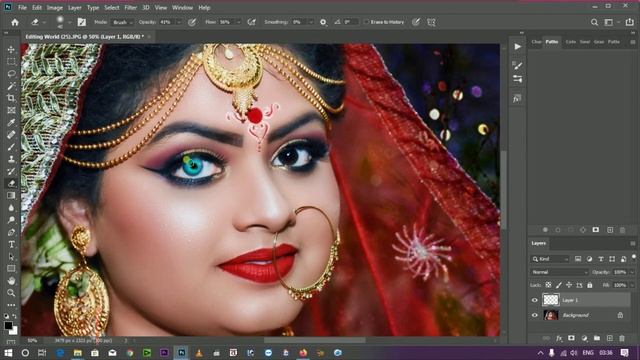Screen dimensions: 640x360
Task: Open the Actions panel play icon
Action: [518, 47]
